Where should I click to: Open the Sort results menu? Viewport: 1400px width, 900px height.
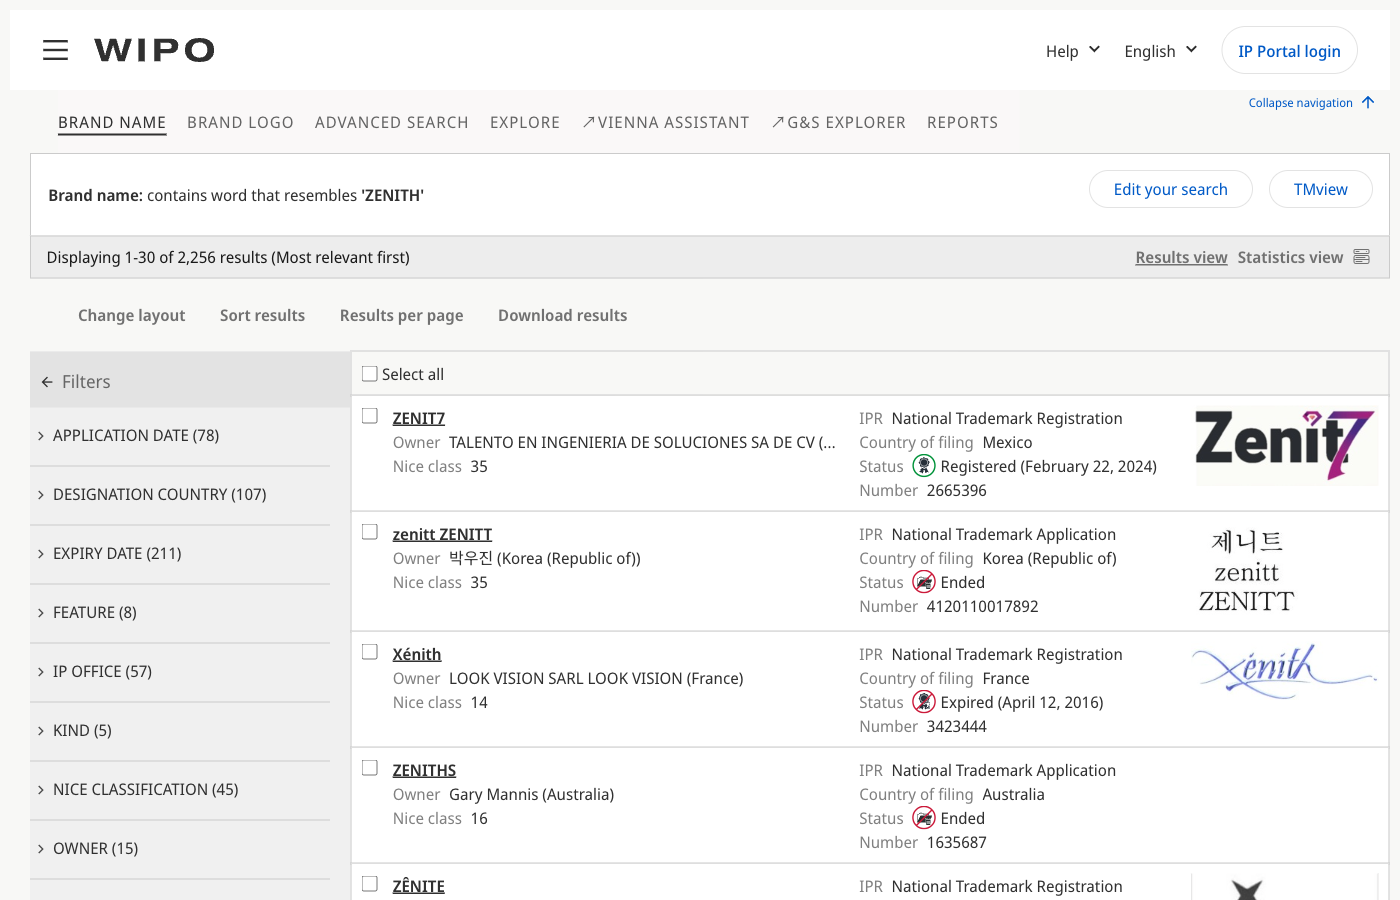click(262, 315)
